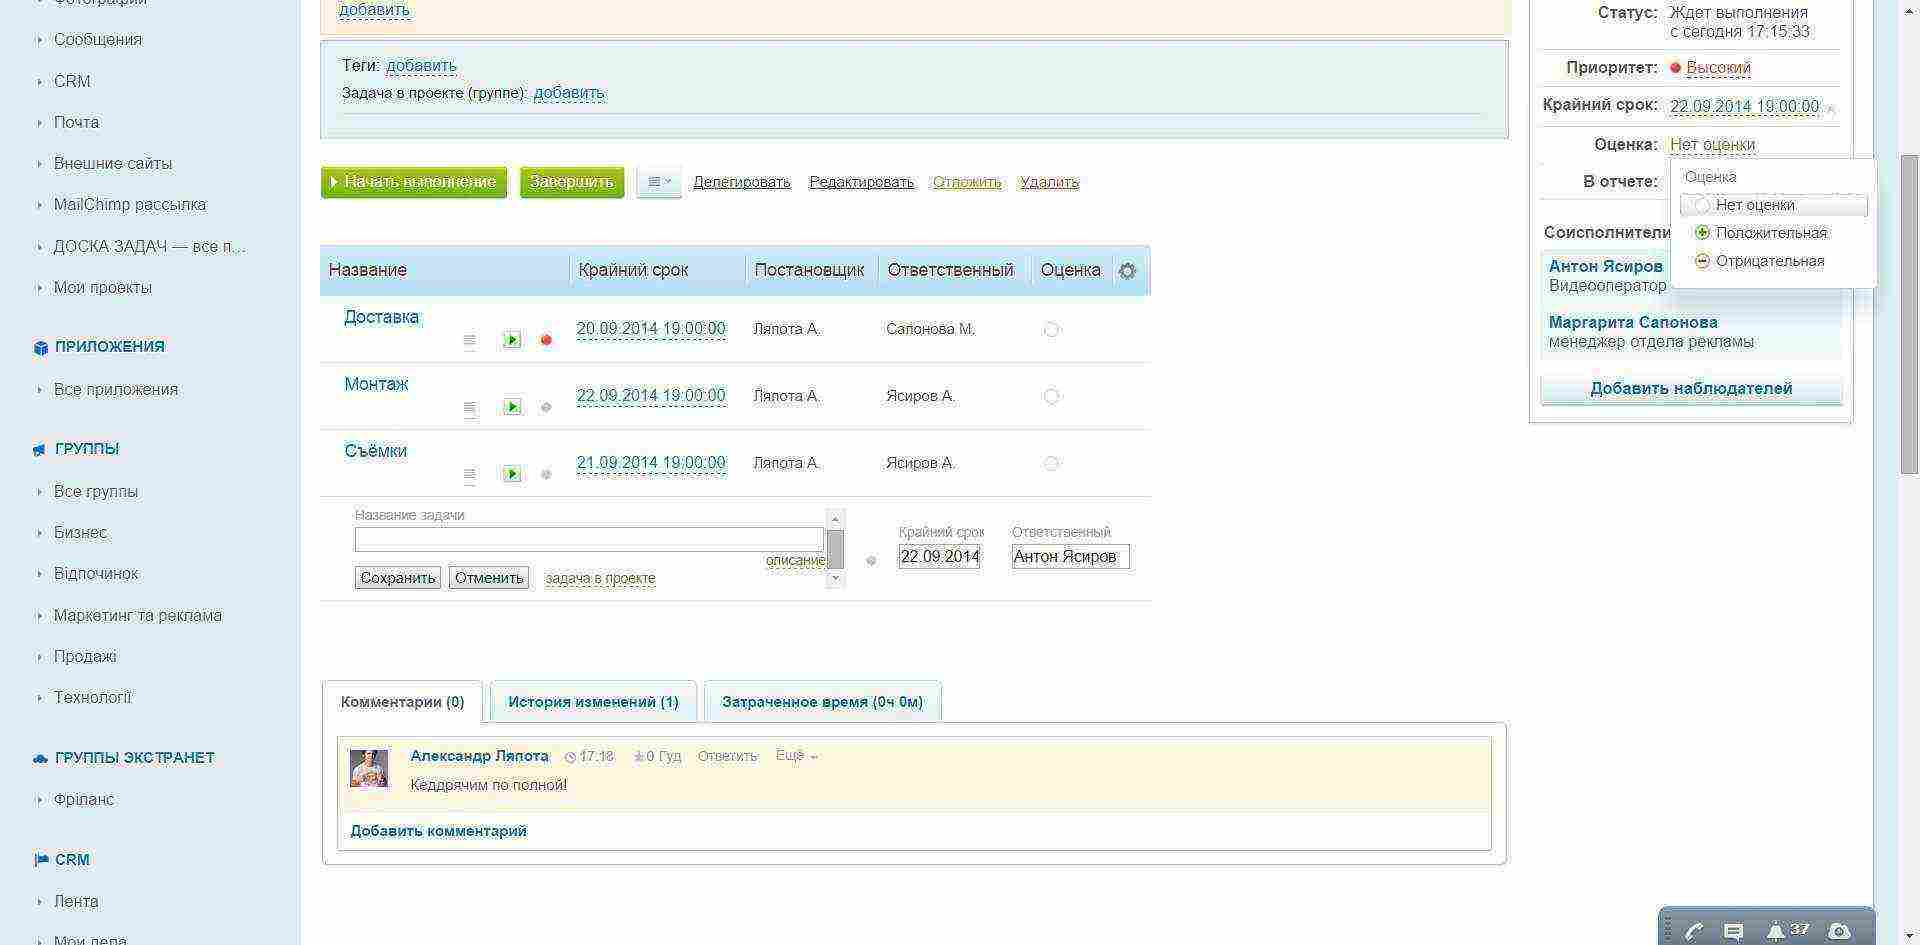Click the Сохранить button in new task form
The image size is (1920, 945).
click(398, 578)
